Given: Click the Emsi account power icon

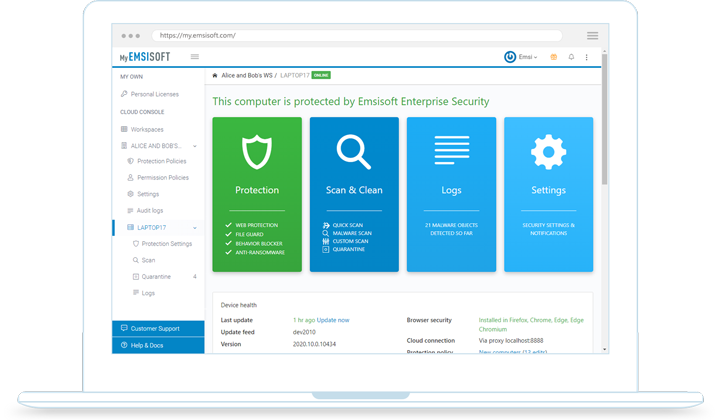Looking at the screenshot, I should [510, 57].
